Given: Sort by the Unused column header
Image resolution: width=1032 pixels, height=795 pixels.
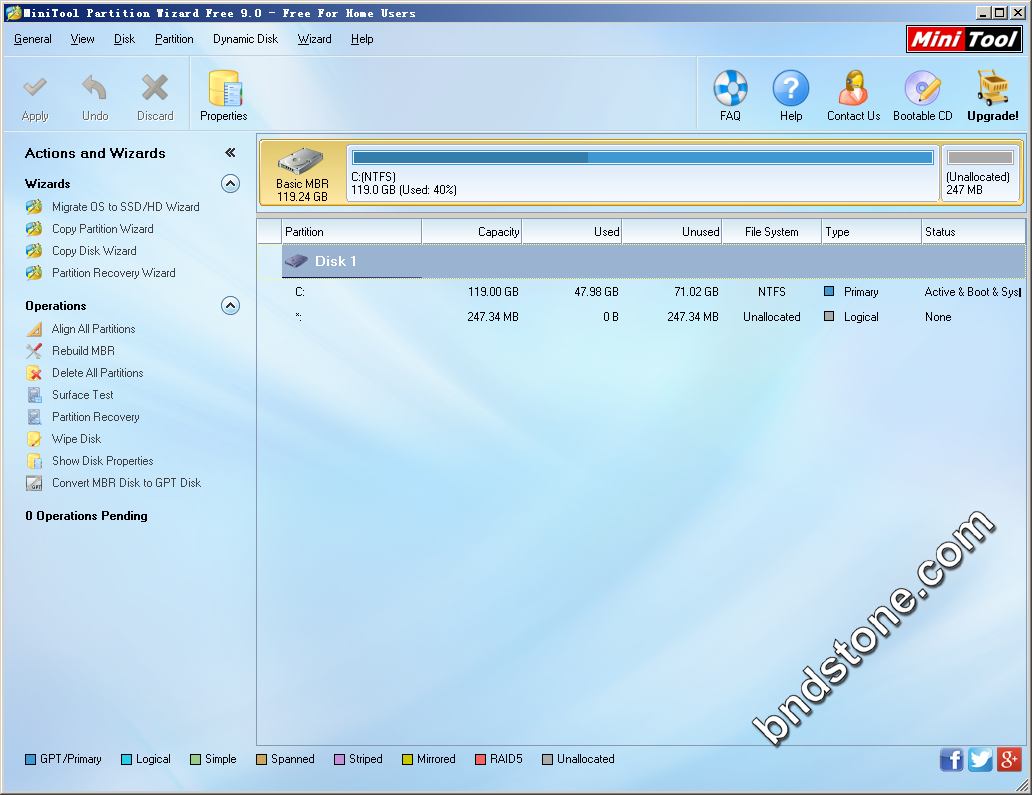Looking at the screenshot, I should [x=672, y=232].
